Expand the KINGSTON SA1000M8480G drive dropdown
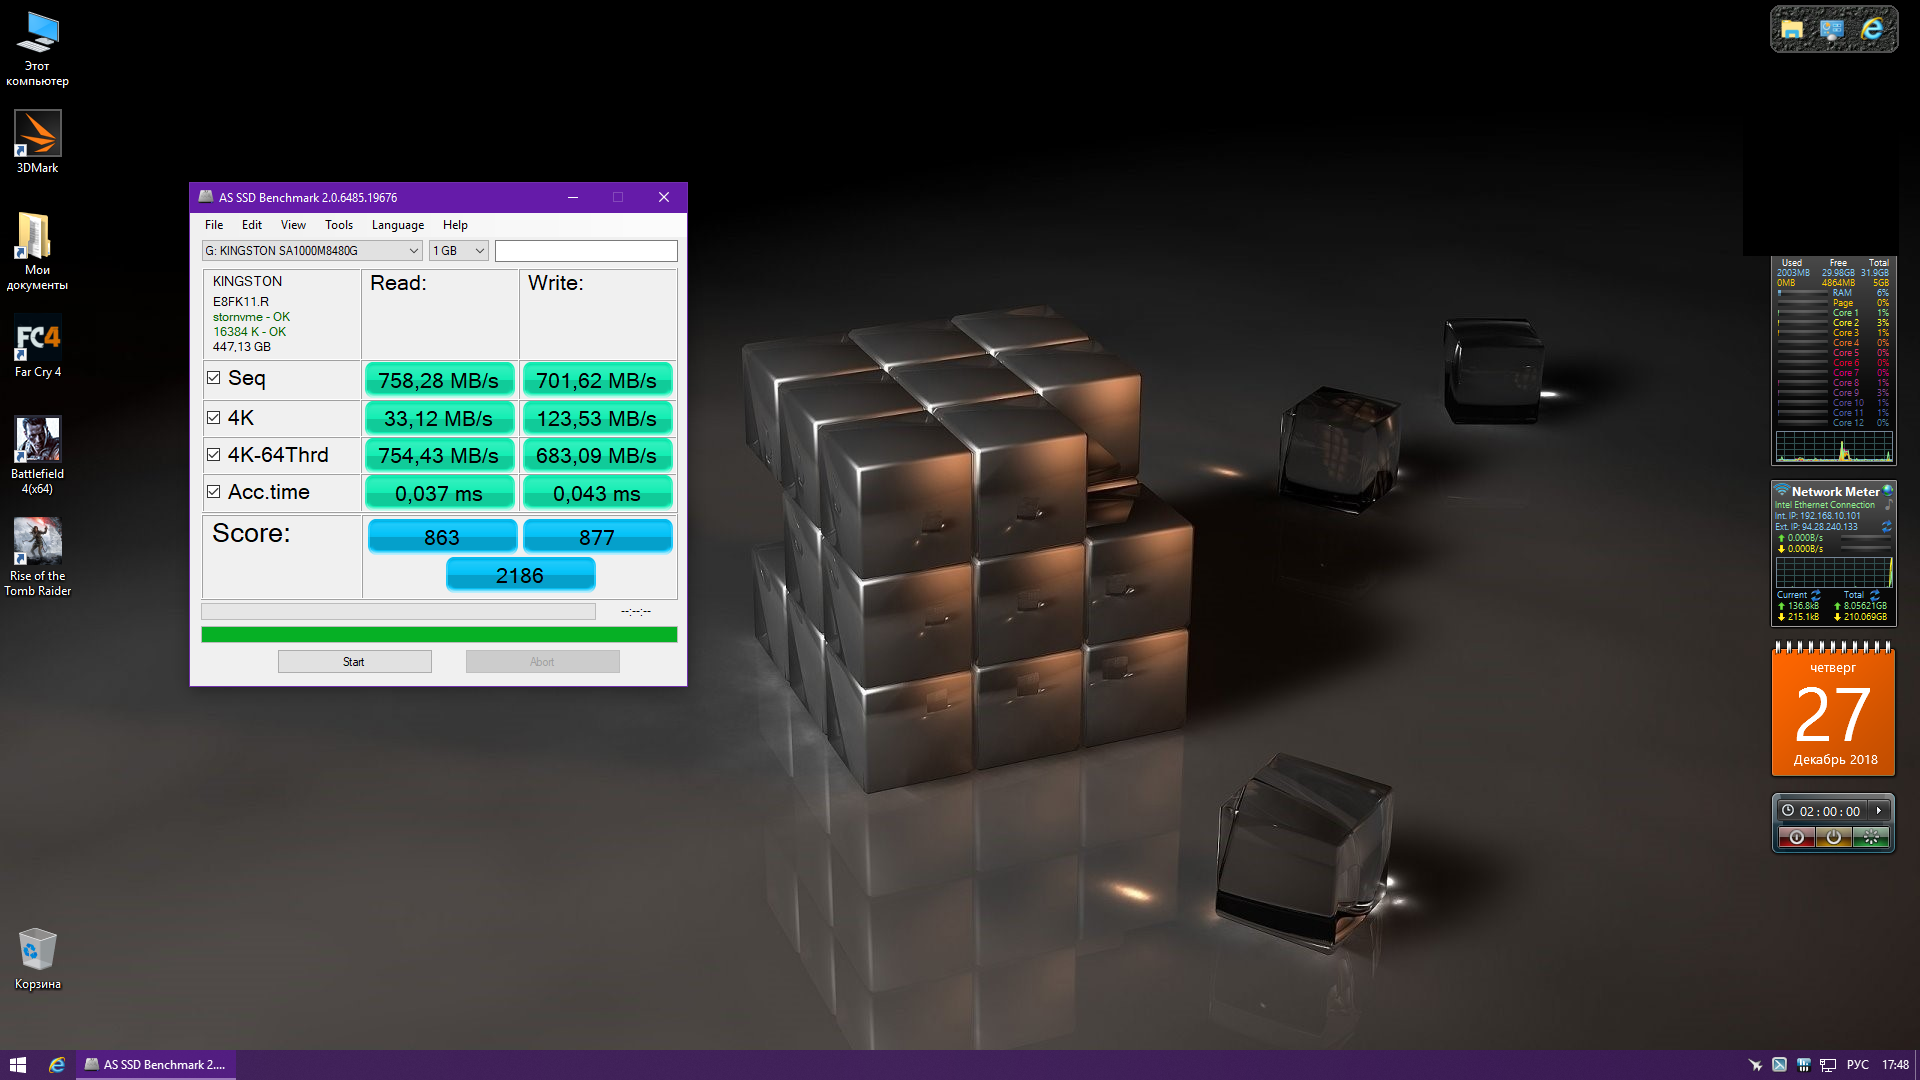 pyautogui.click(x=312, y=251)
